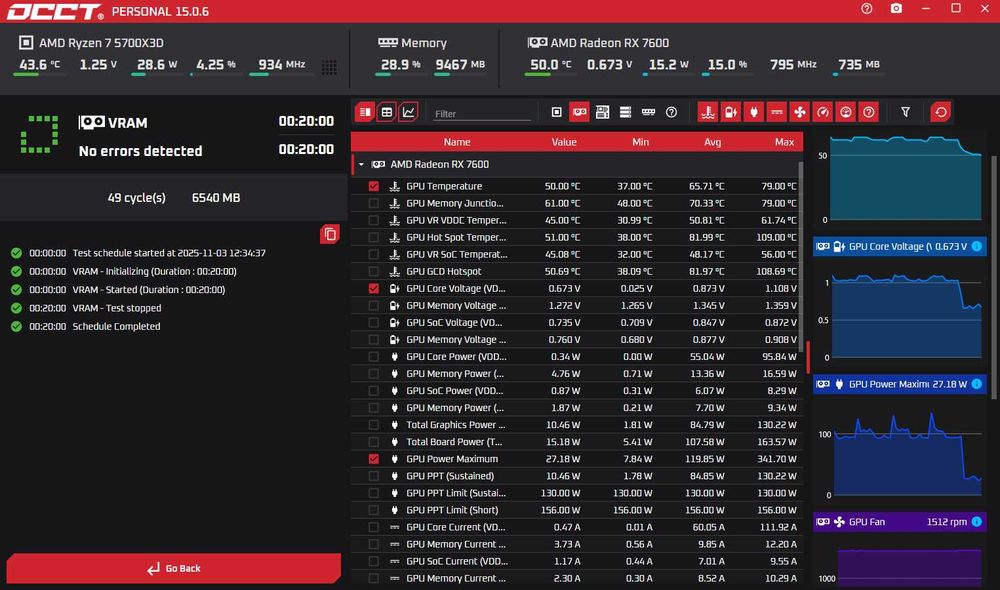Toggle the current sensor type filter
This screenshot has width=1000, height=590.
777,112
